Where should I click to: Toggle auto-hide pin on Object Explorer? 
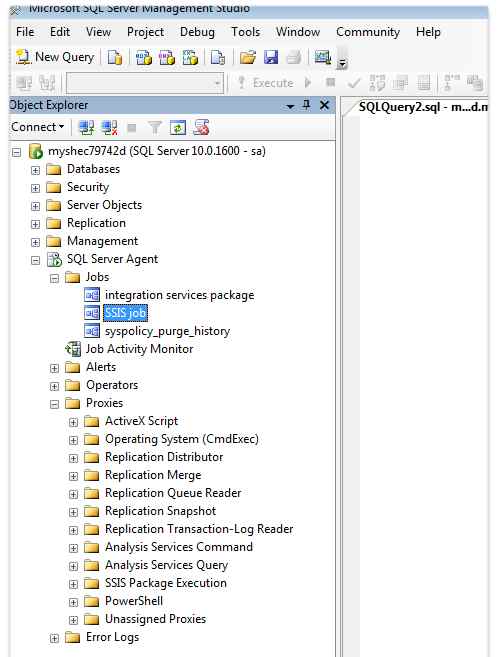(x=306, y=105)
